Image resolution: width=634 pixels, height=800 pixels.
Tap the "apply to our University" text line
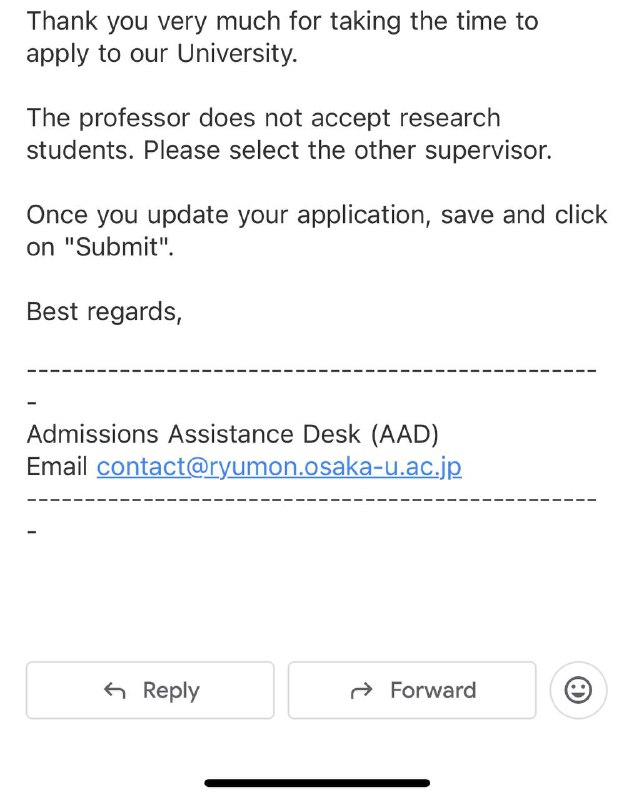162,54
